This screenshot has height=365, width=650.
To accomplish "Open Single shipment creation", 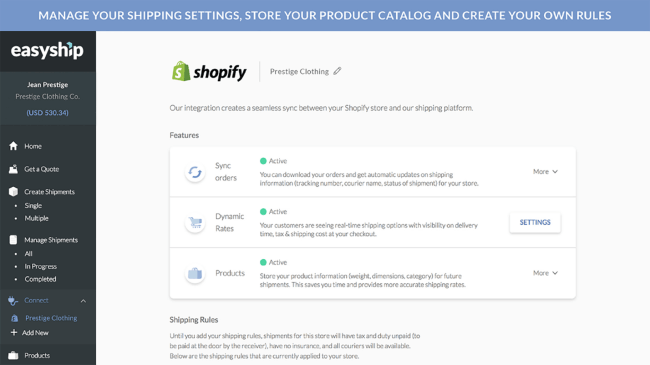I will pyautogui.click(x=33, y=206).
